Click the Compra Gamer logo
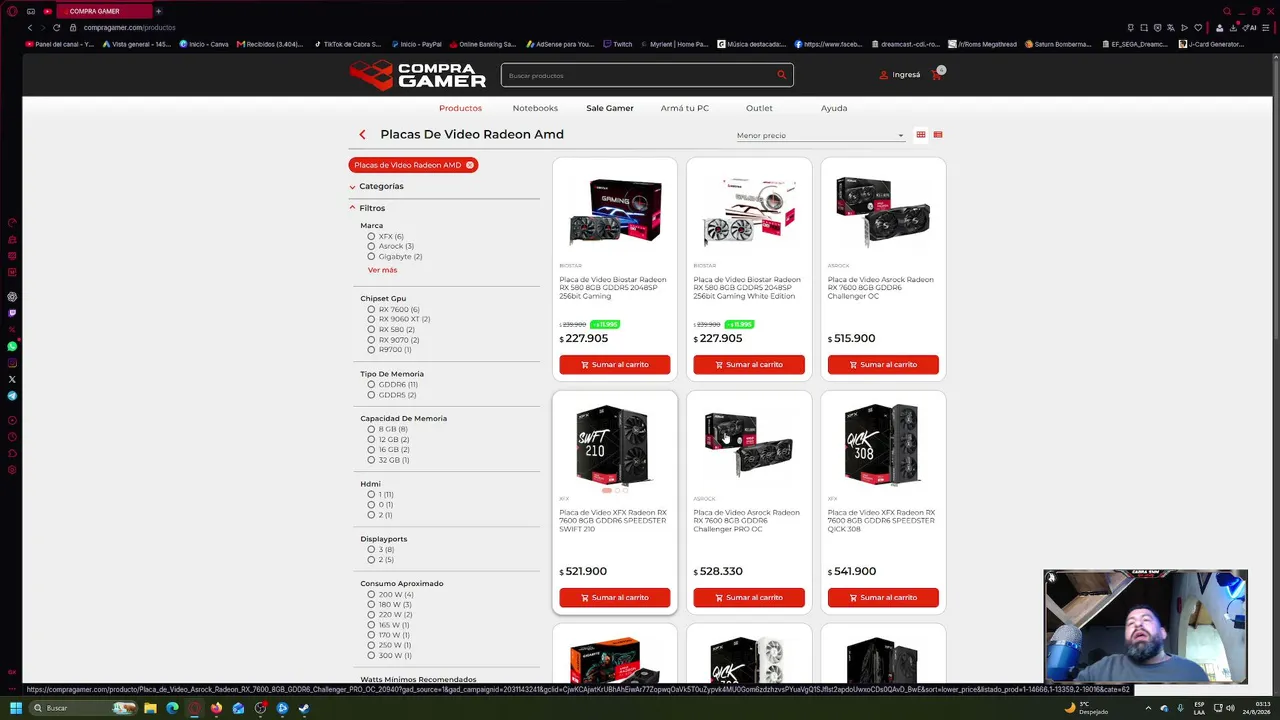The height and width of the screenshot is (720, 1280). click(x=417, y=75)
